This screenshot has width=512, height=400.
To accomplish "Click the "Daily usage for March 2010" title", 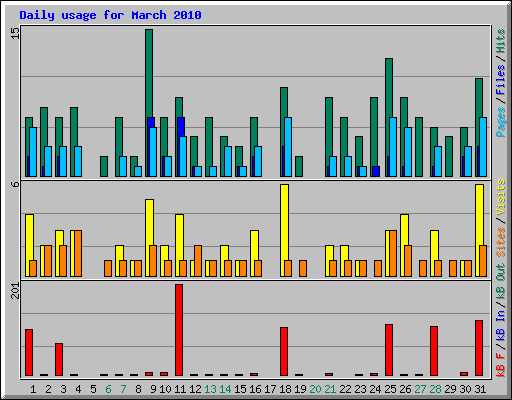I will coord(110,15).
